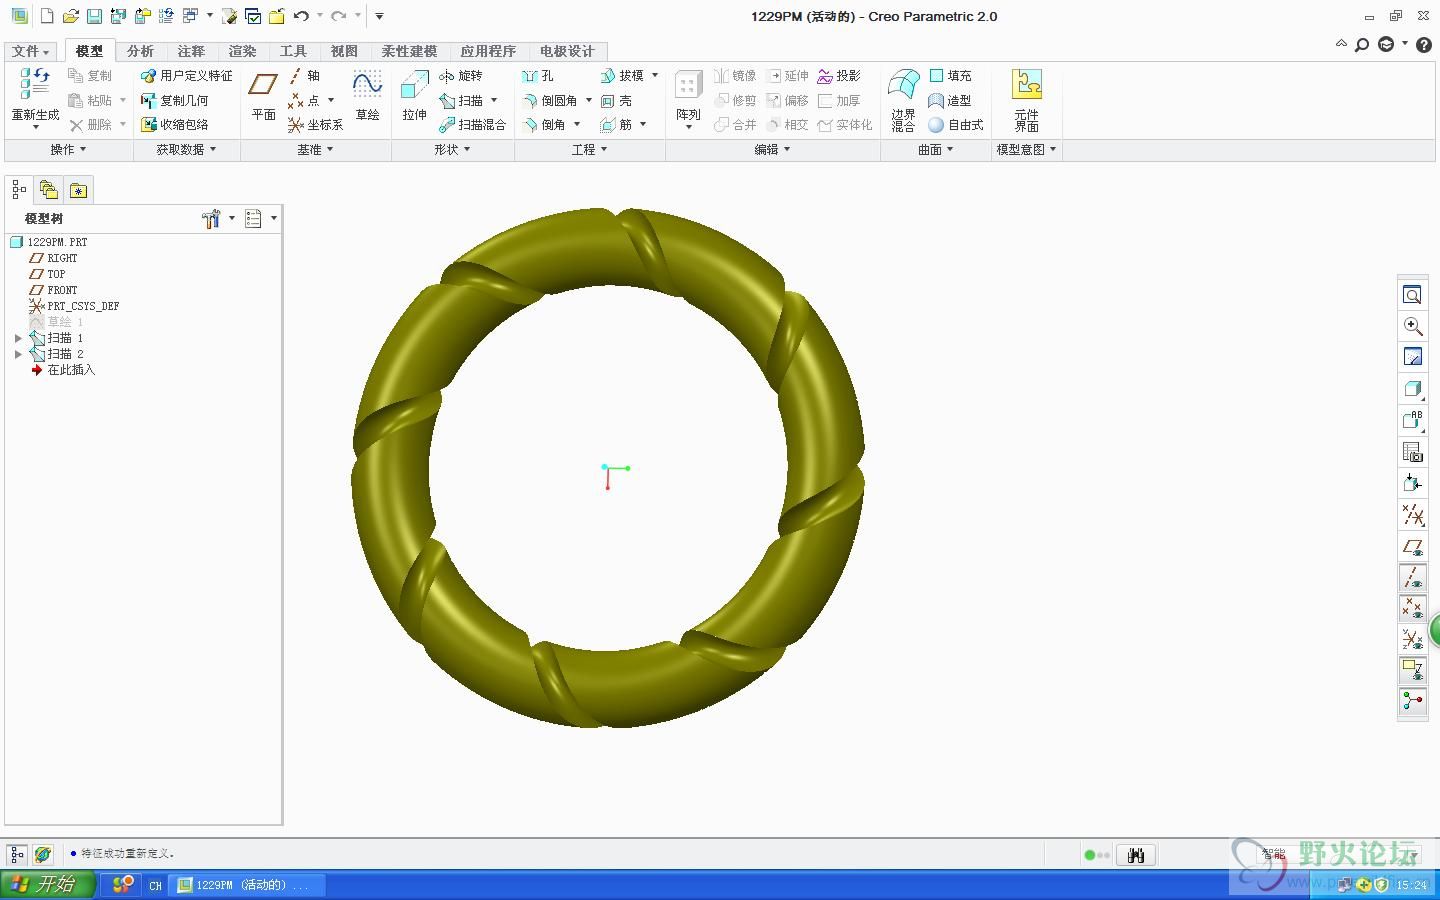Click the Undo arrow icon

click(301, 16)
